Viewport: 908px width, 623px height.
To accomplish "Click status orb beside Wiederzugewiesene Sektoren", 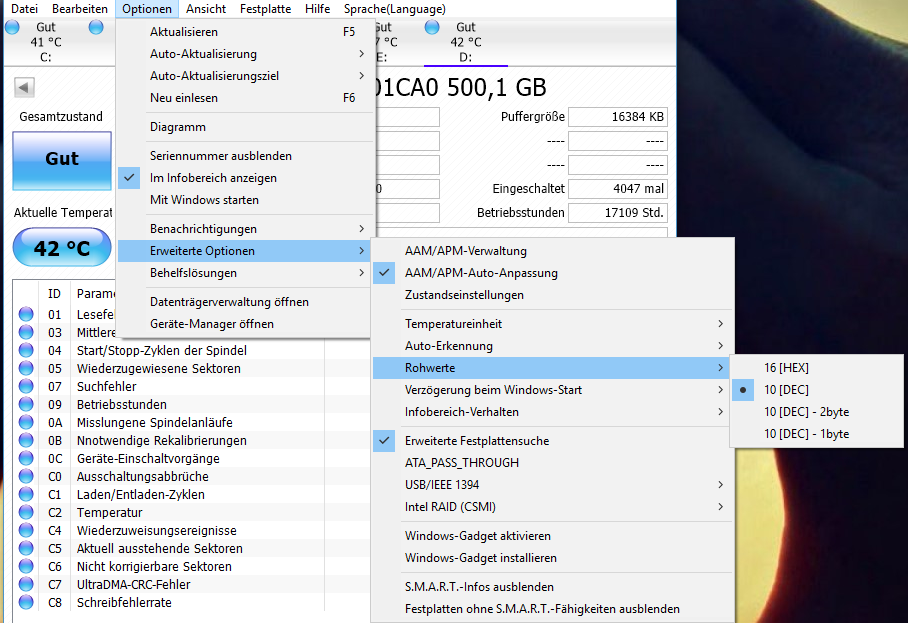I will [x=26, y=368].
